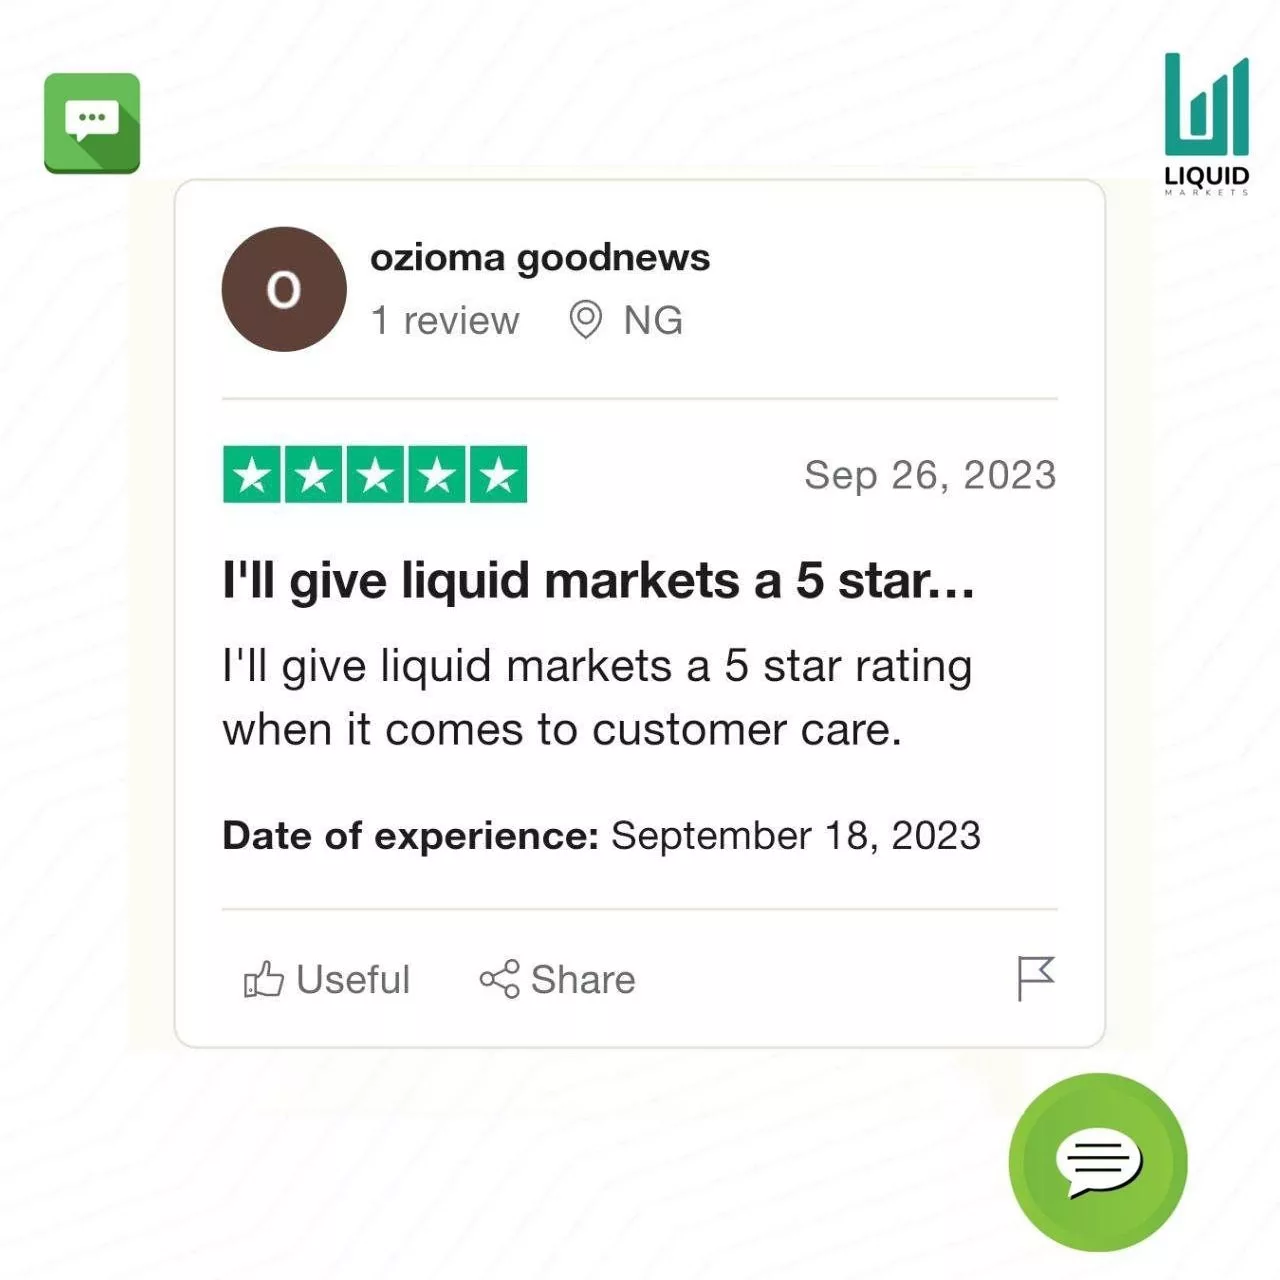The image size is (1280, 1280).
Task: Open the bold review title 'I'll give liquid markets a 5 star…'
Action: pyautogui.click(x=598, y=581)
